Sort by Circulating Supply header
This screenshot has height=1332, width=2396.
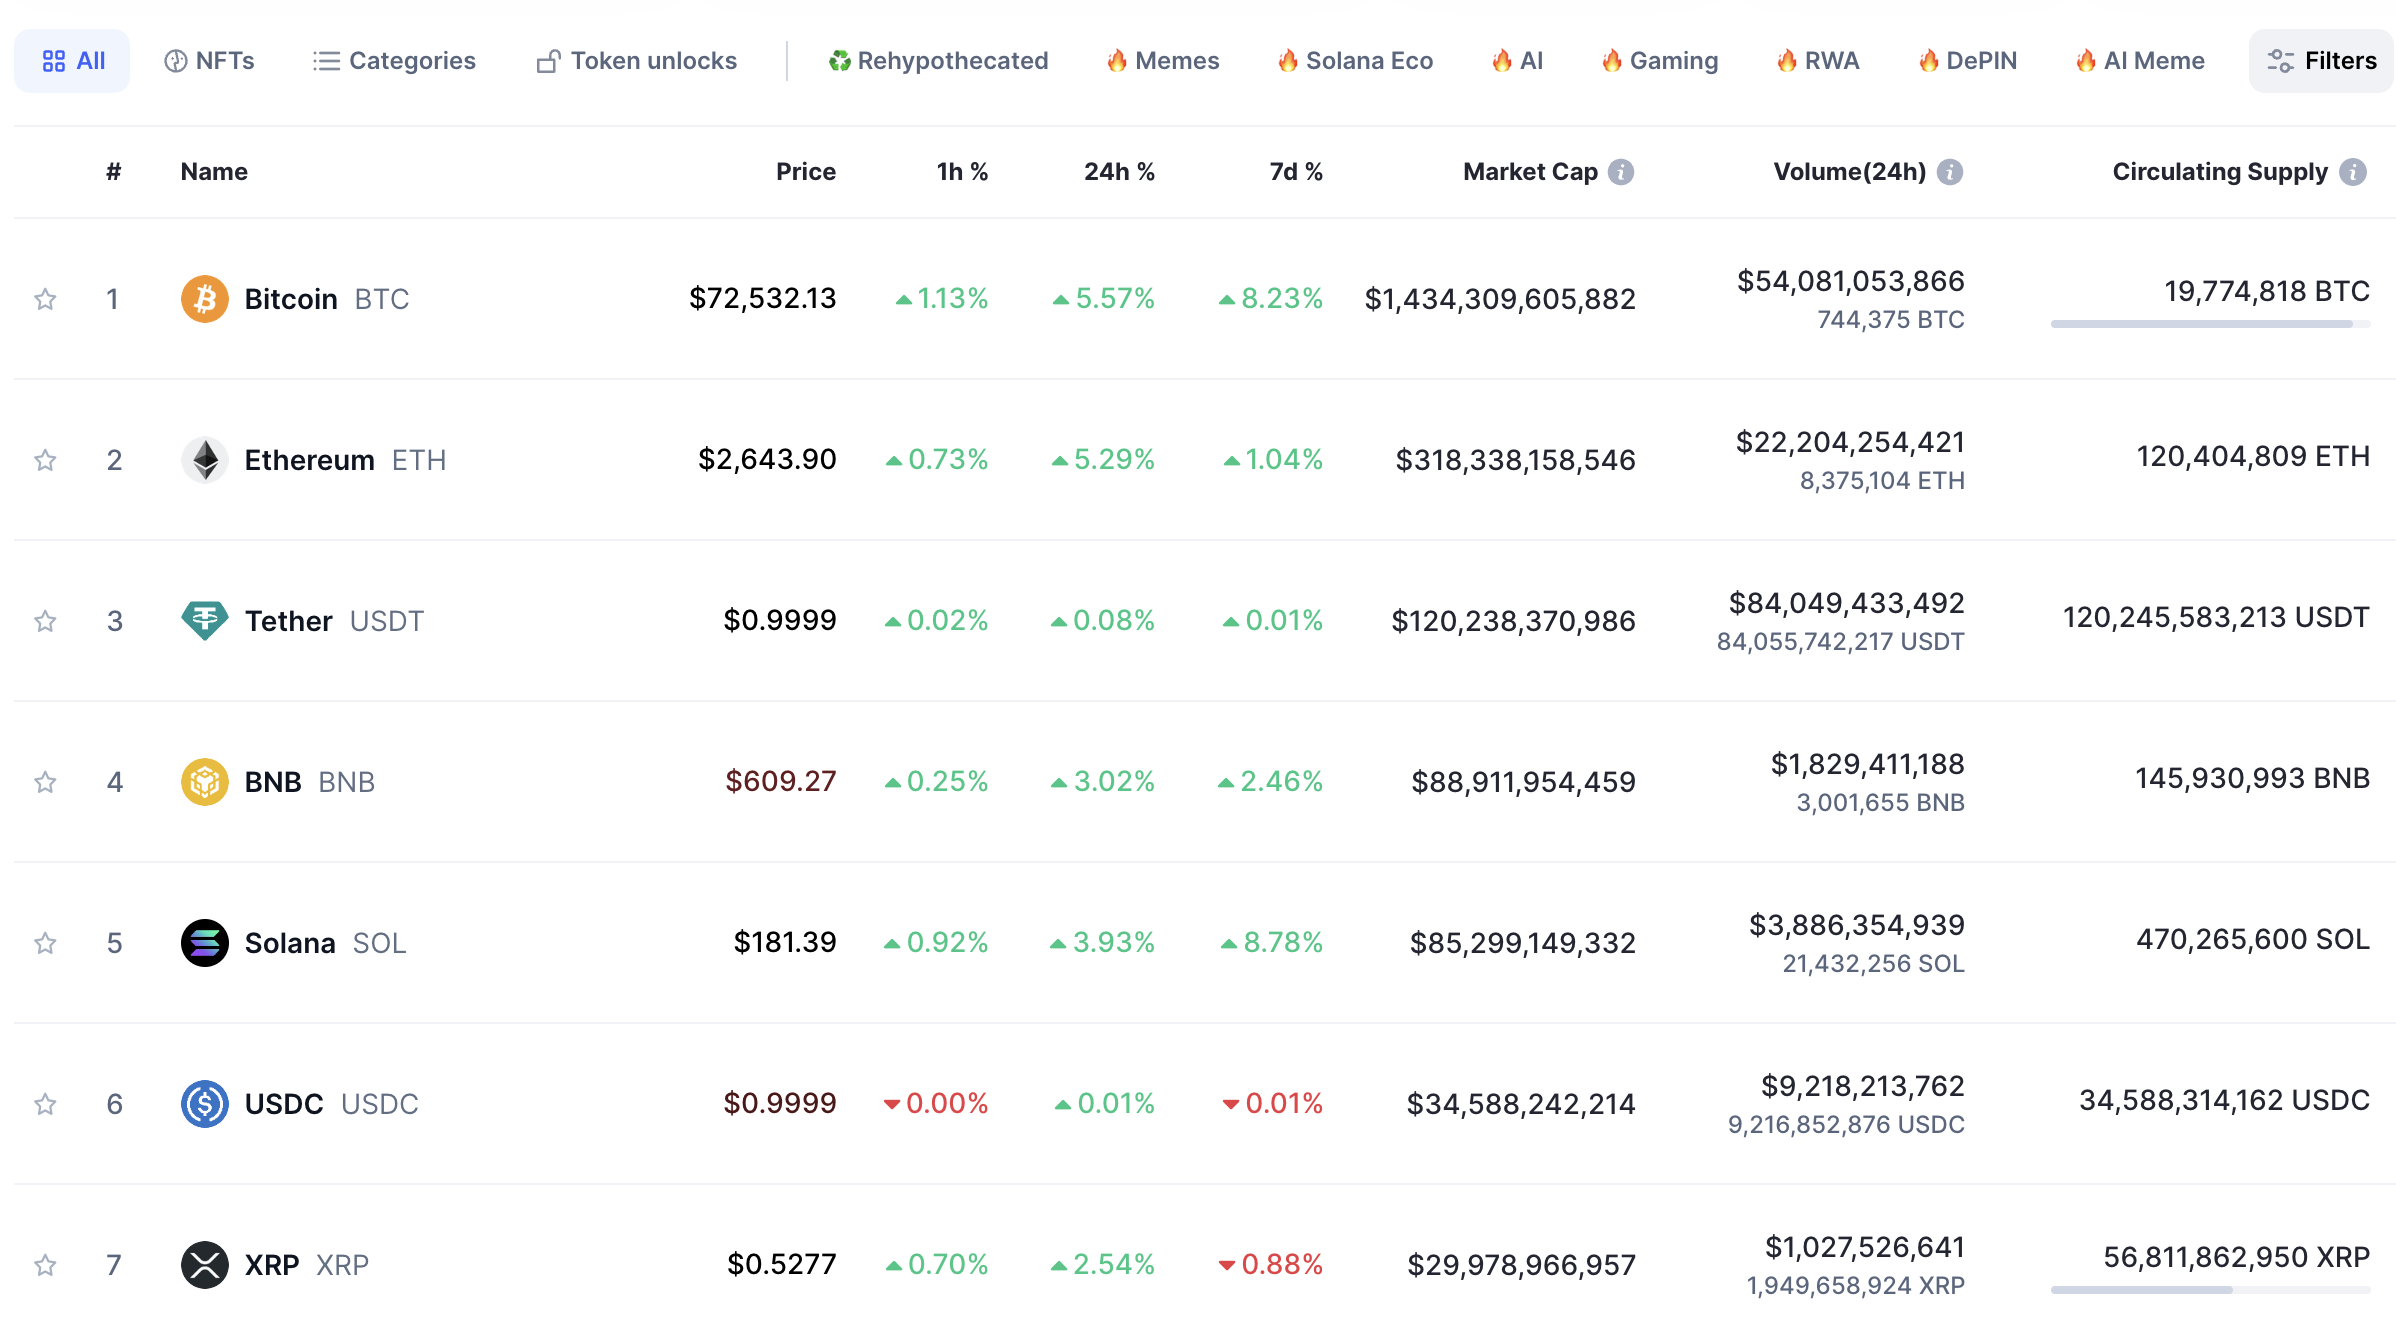point(2220,172)
